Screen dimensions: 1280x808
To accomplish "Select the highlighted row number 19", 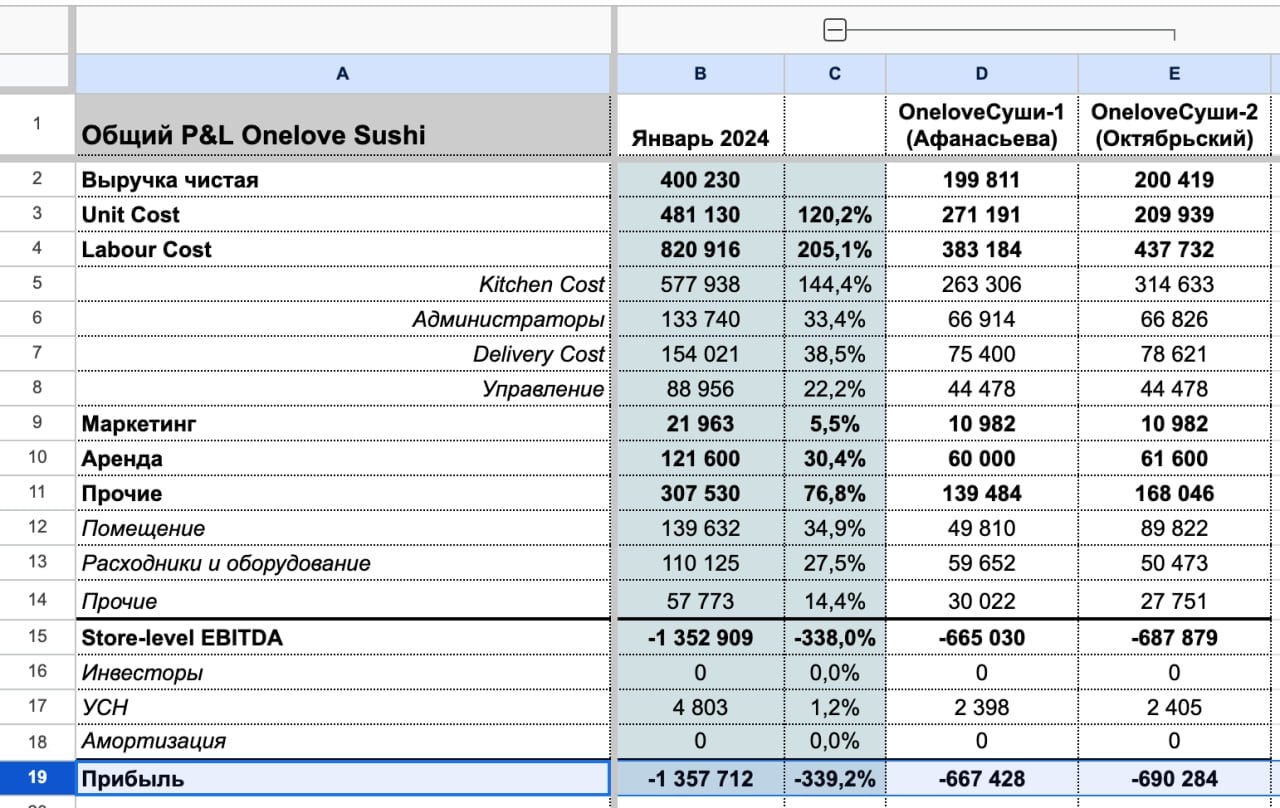I will (x=37, y=778).
